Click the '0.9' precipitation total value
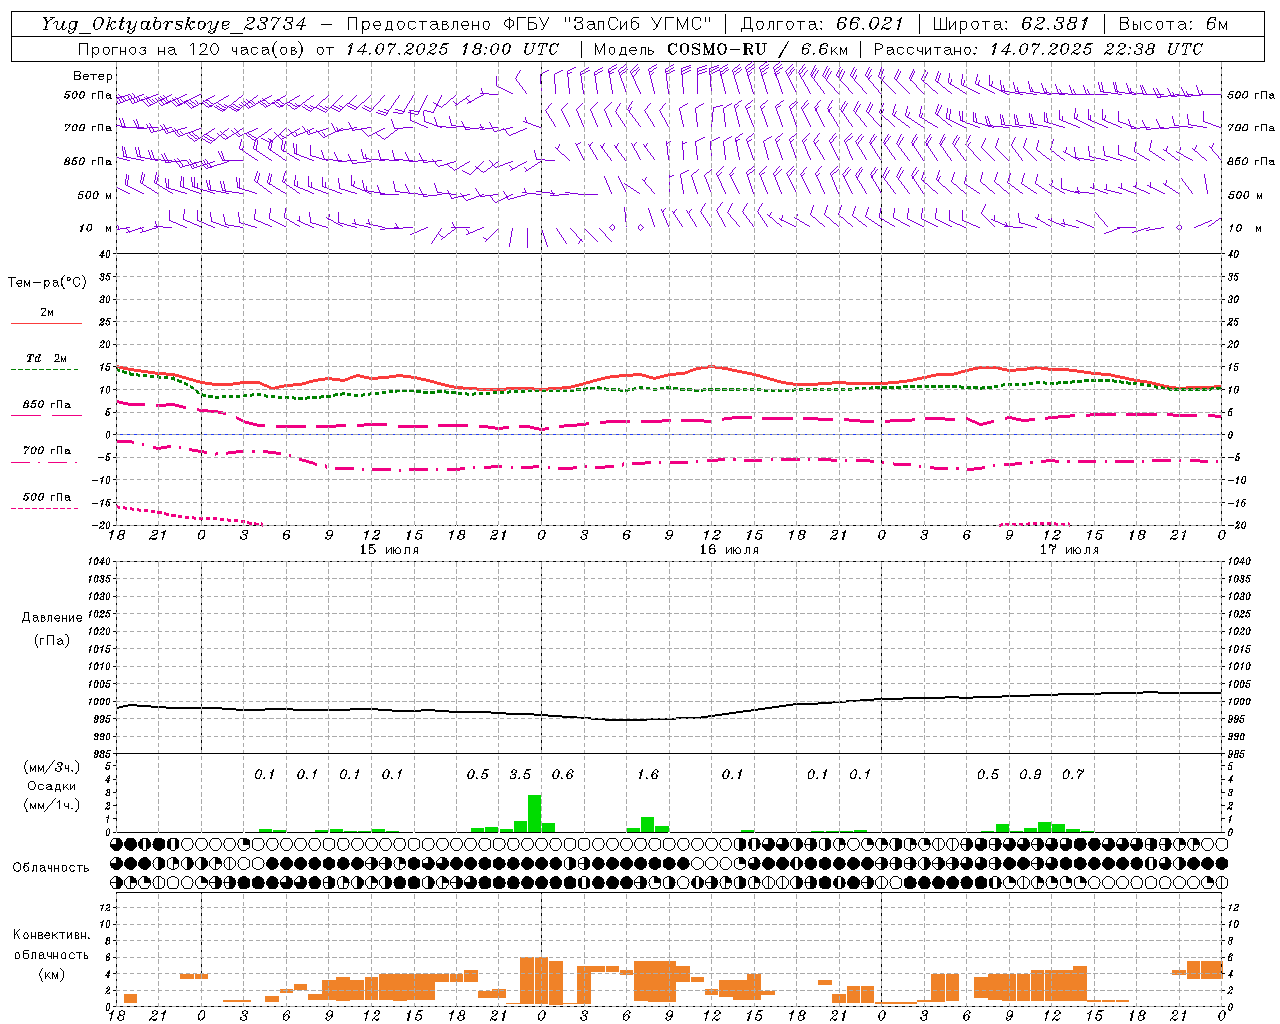The width and height of the screenshot is (1280, 1024). pos(1031,774)
